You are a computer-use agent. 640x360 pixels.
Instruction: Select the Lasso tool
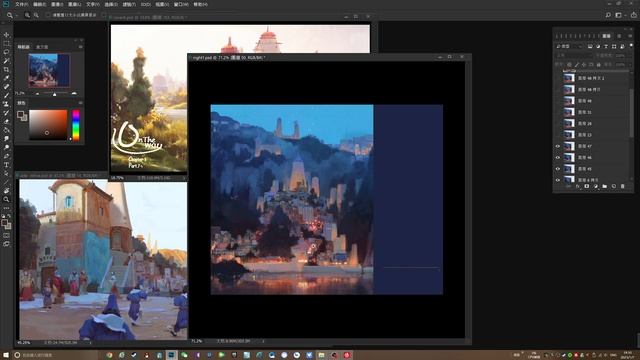pos(7,52)
